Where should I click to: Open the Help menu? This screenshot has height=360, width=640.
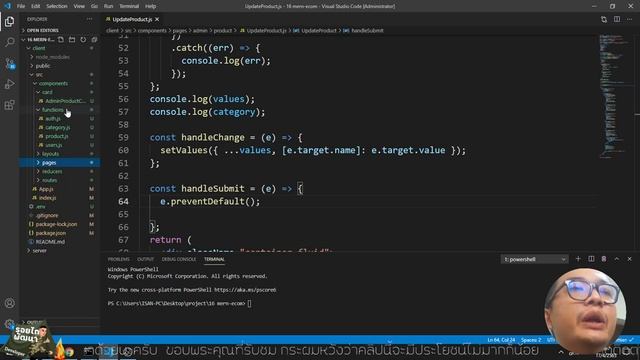(151, 6)
